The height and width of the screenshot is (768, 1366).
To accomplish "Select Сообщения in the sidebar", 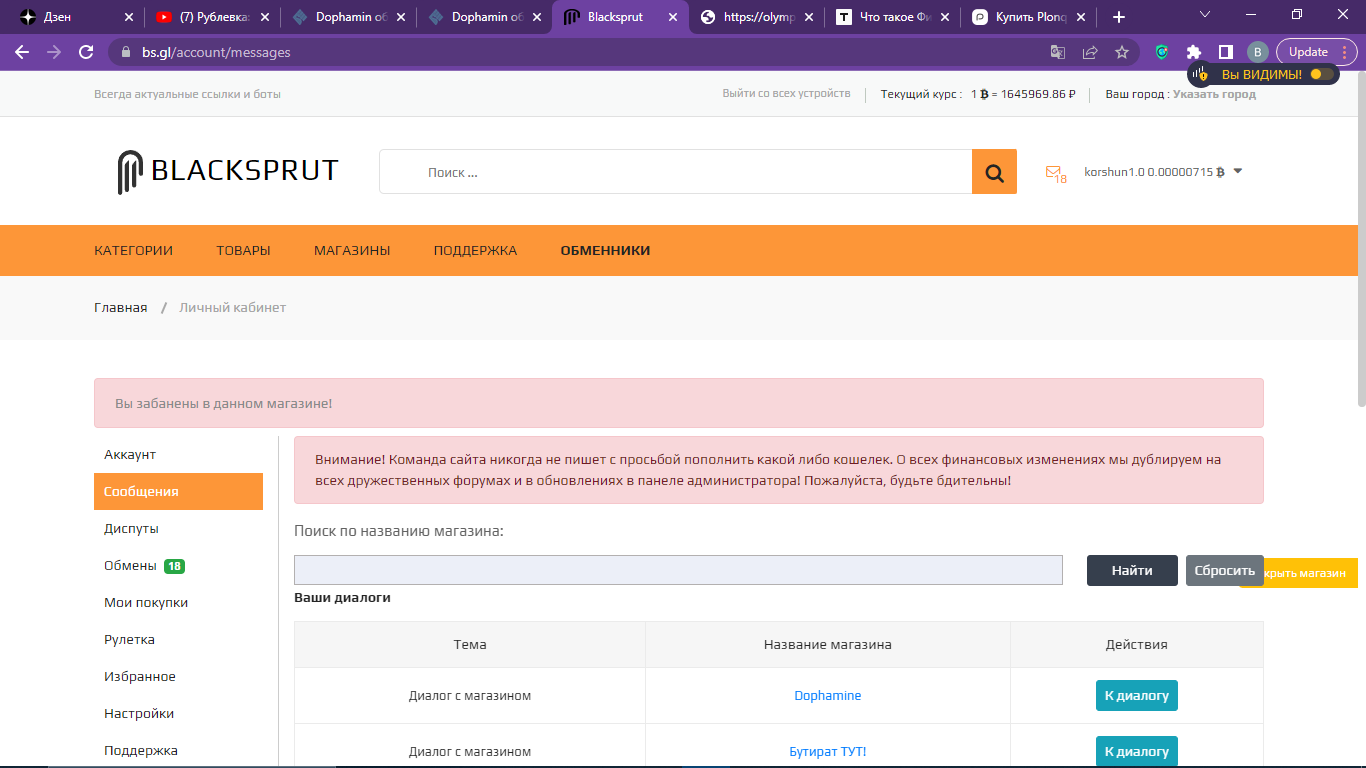I will click(x=178, y=492).
